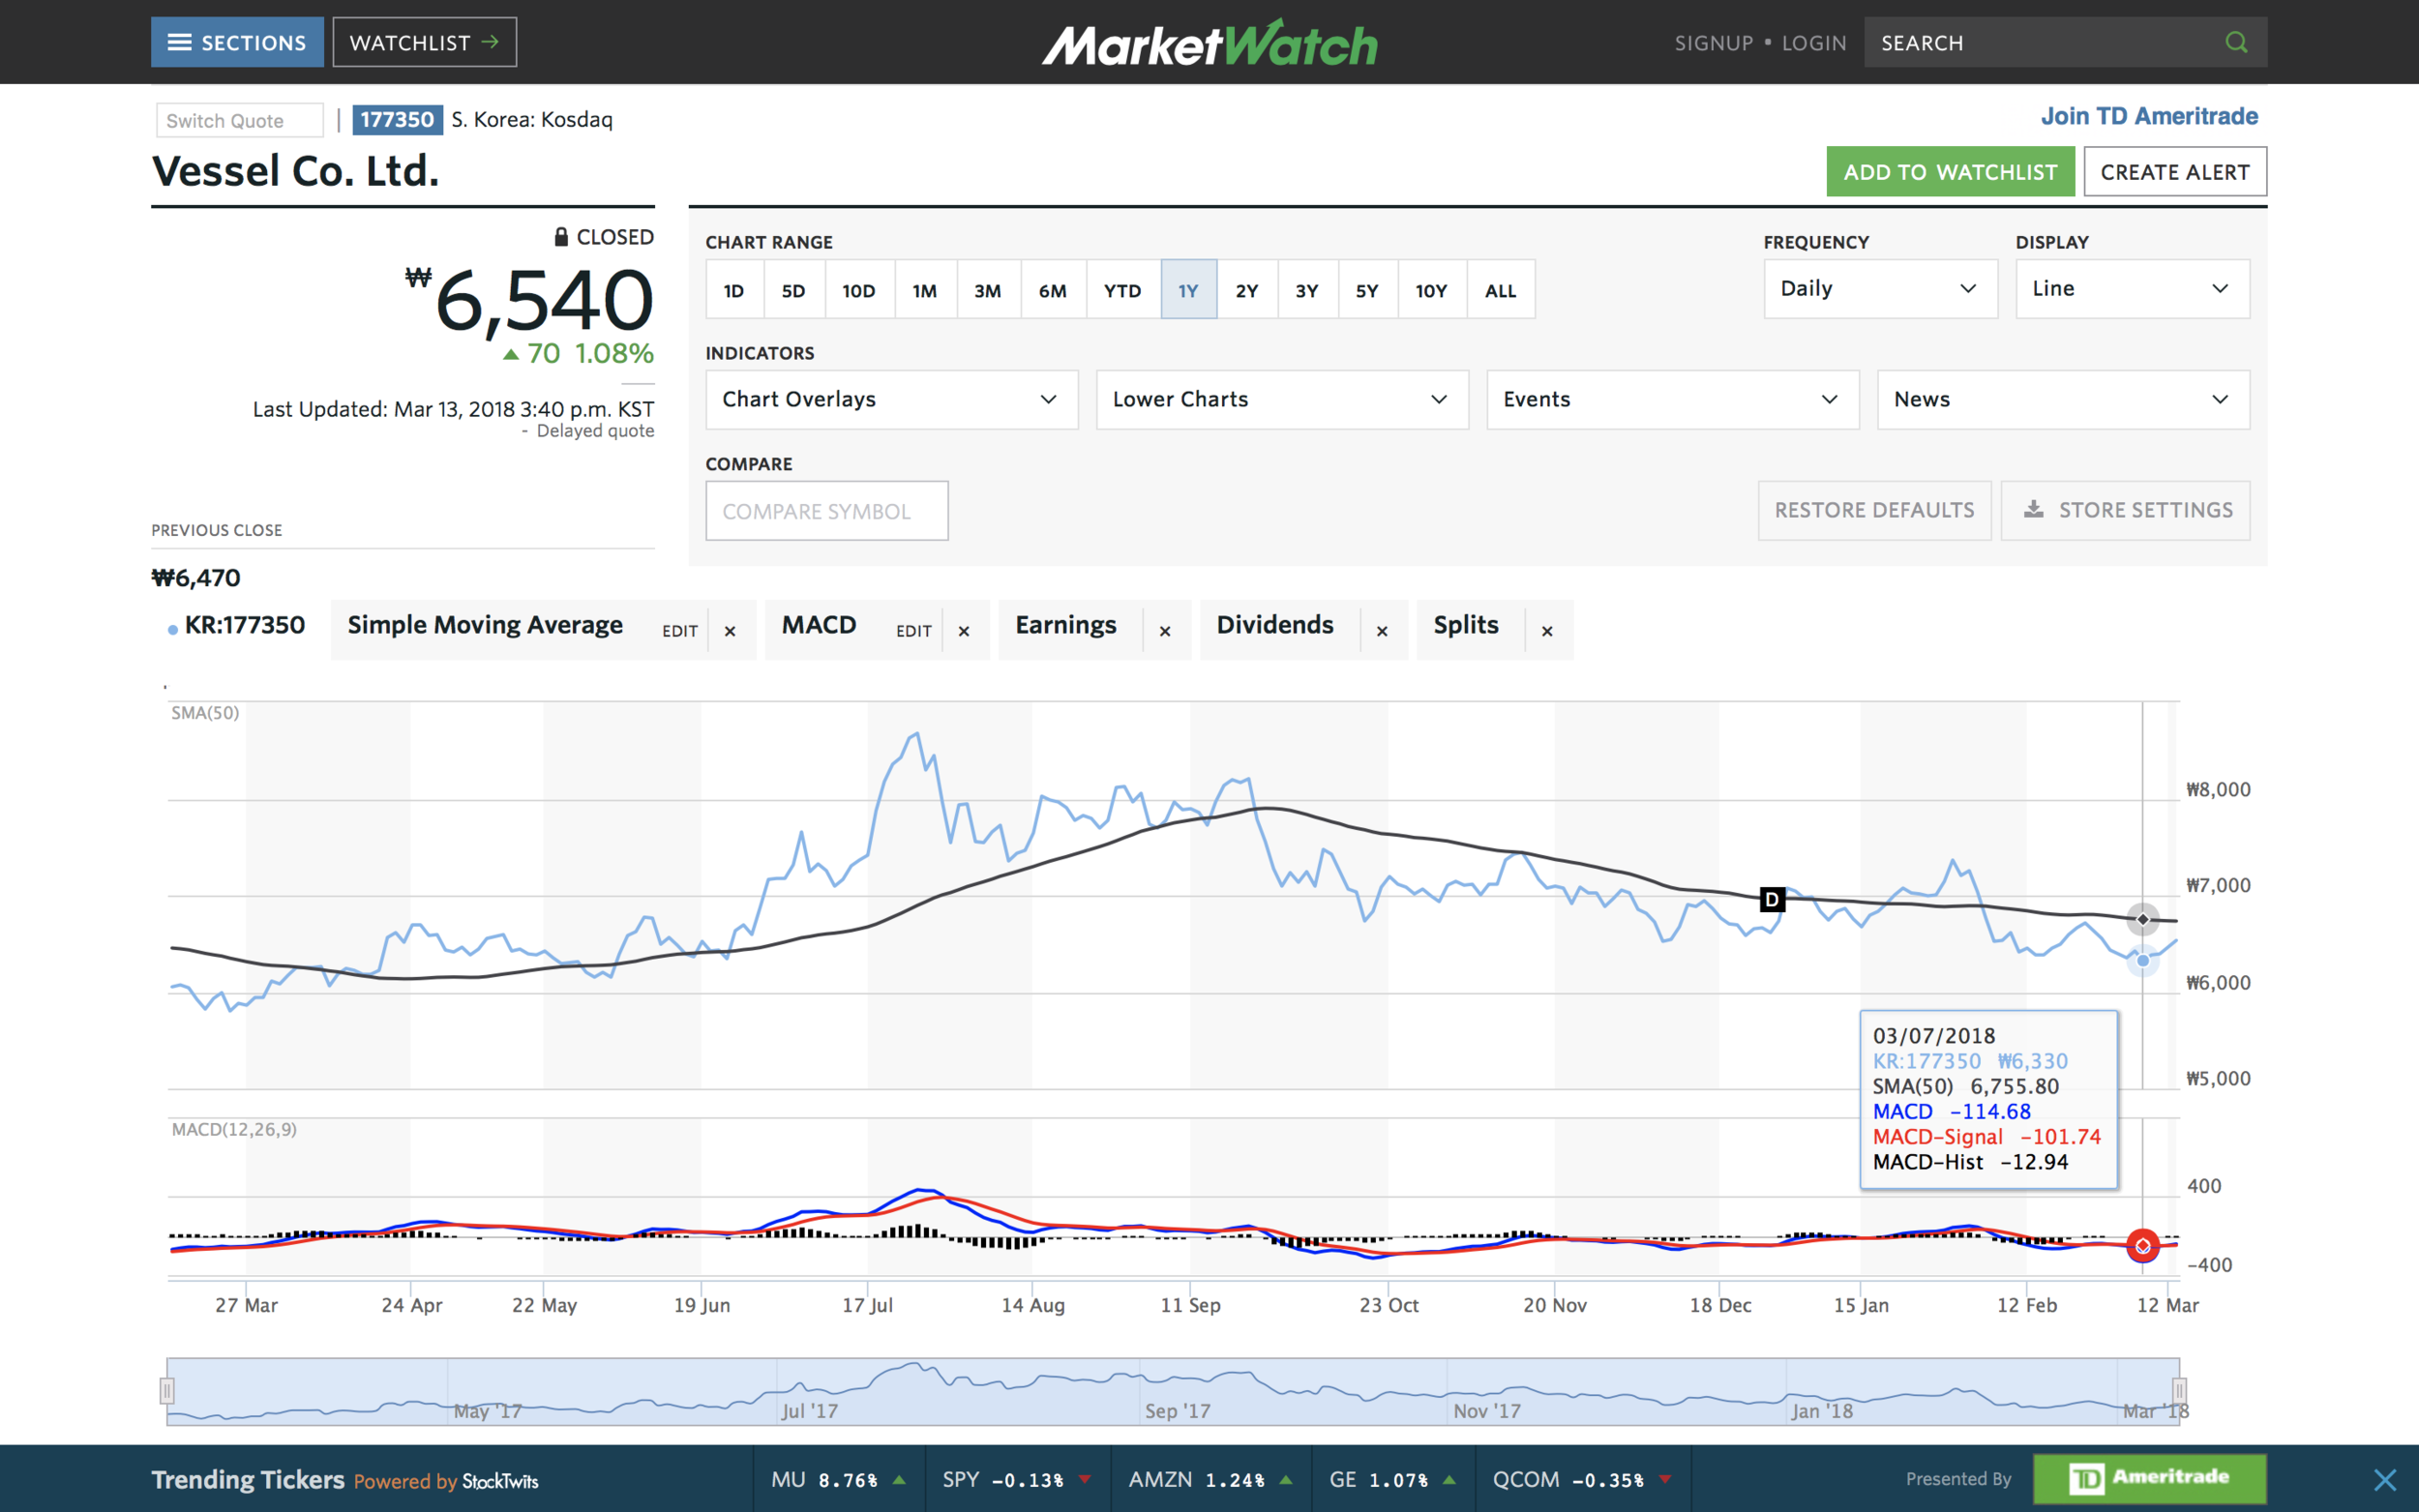Viewport: 2419px width, 1512px height.
Task: Click the MU trending ticker
Action: pyautogui.click(x=839, y=1479)
